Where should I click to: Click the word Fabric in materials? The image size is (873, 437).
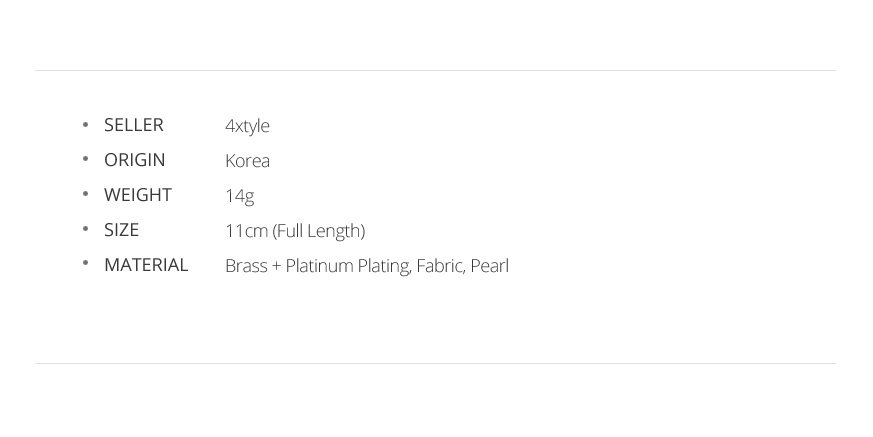coord(440,266)
